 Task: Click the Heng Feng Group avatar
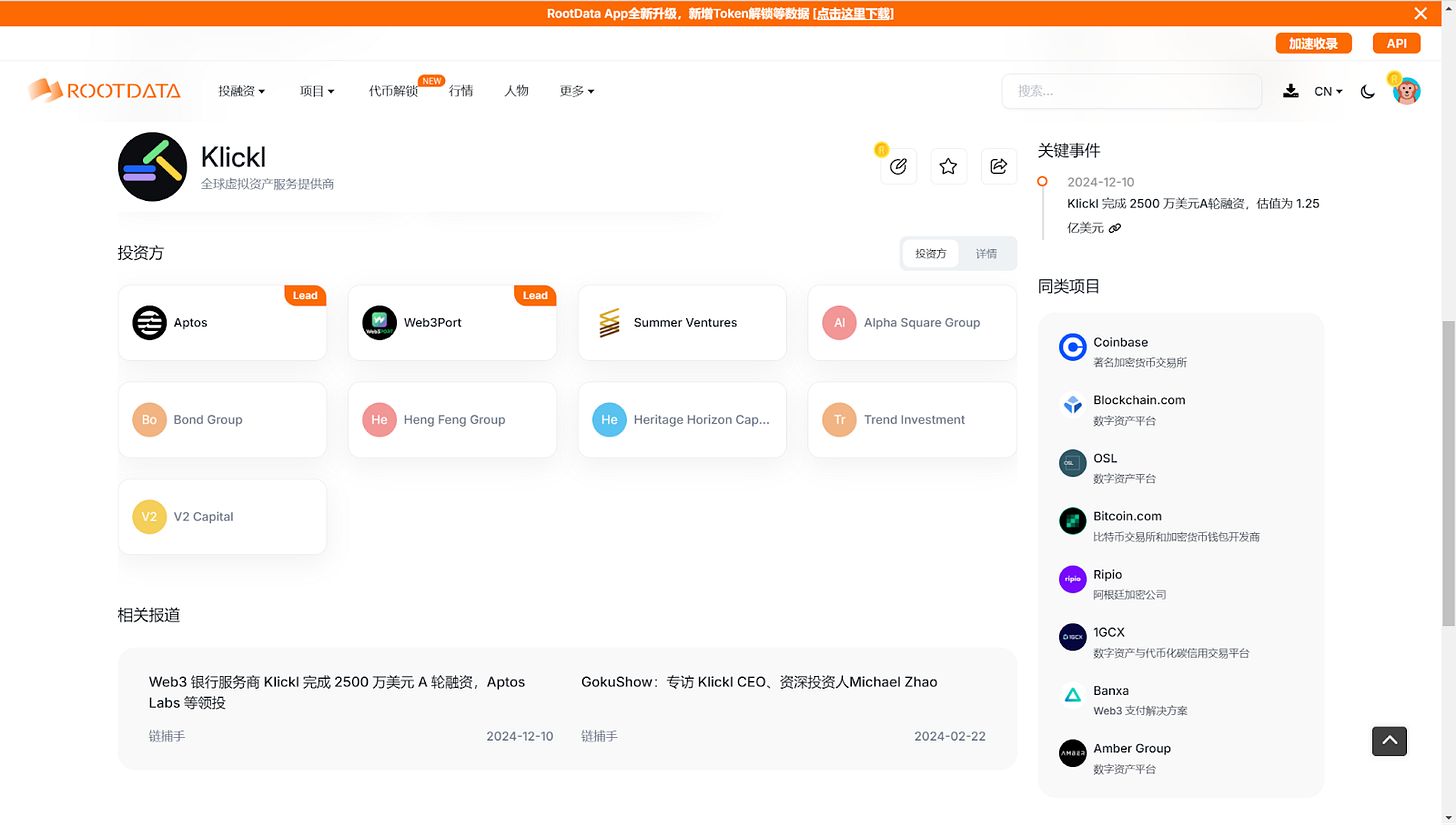pyautogui.click(x=379, y=419)
